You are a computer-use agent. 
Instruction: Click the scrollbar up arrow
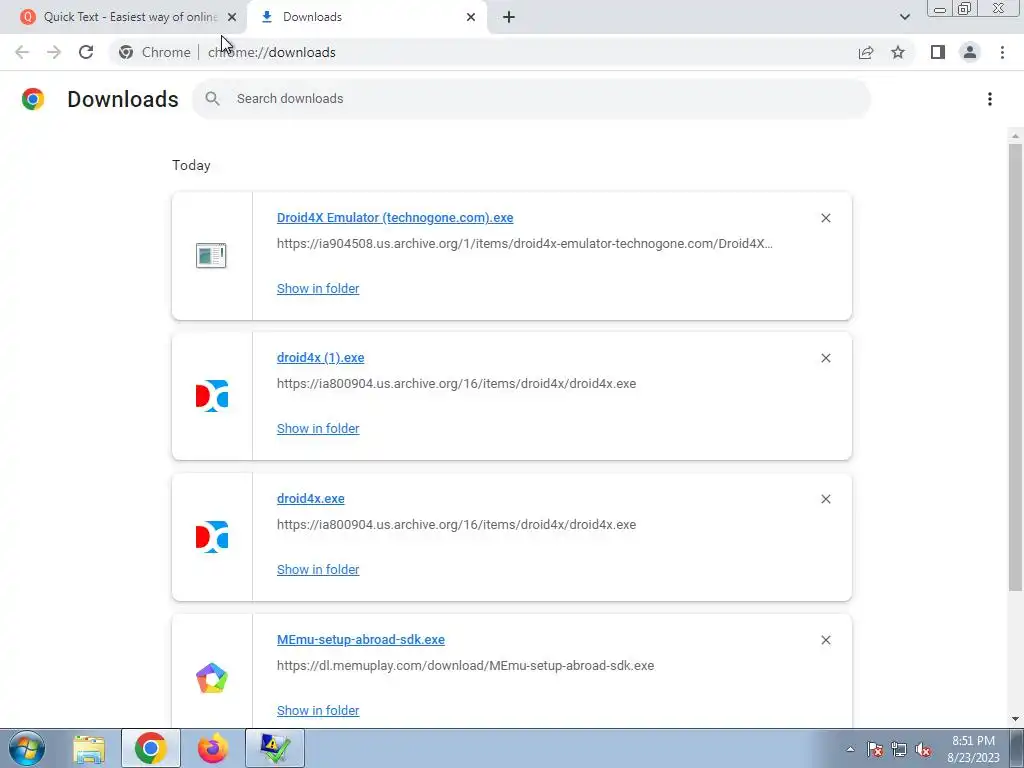[x=1015, y=136]
